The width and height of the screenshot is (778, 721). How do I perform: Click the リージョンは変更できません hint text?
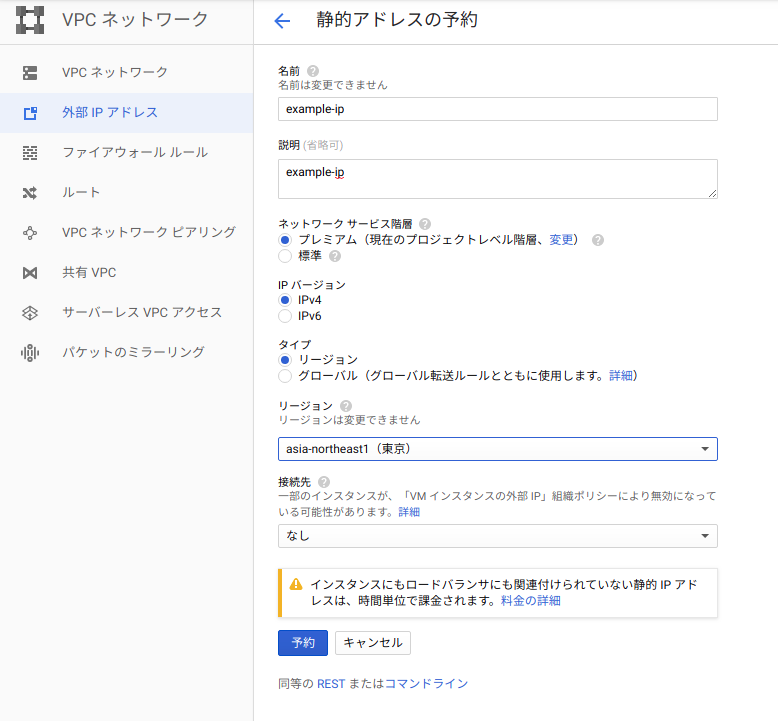click(x=349, y=420)
